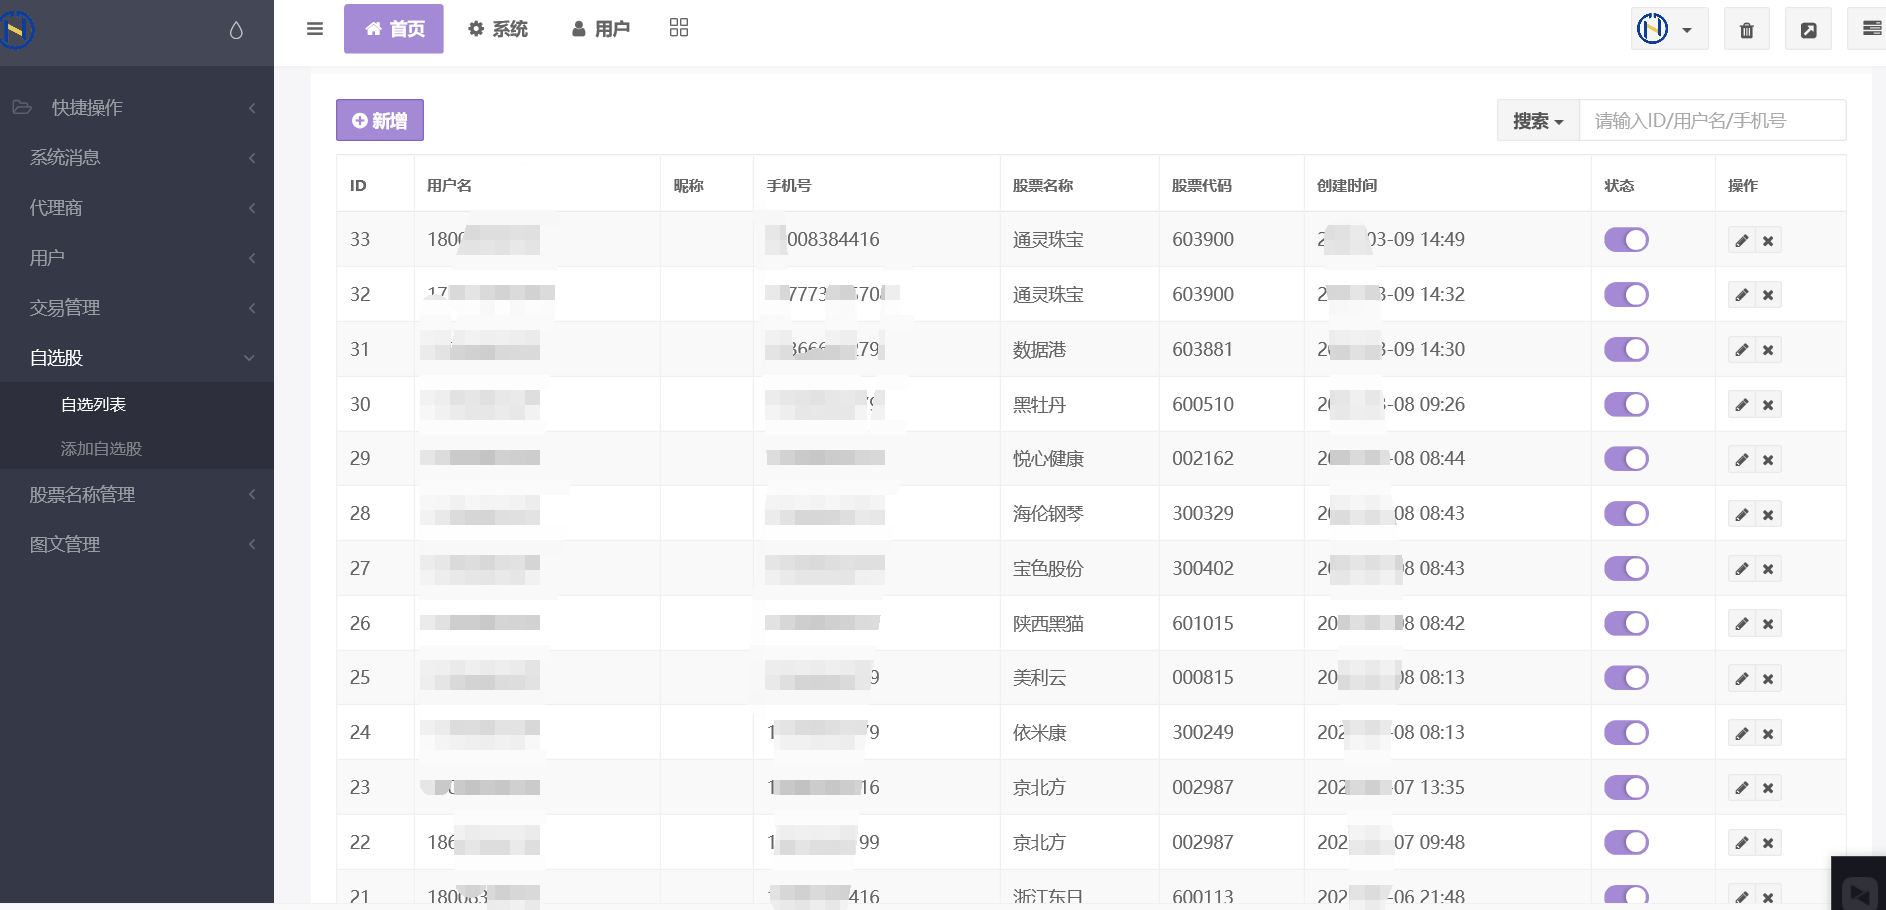Expand 快捷操作 in the sidebar
Viewport: 1886px width, 910px height.
137,107
